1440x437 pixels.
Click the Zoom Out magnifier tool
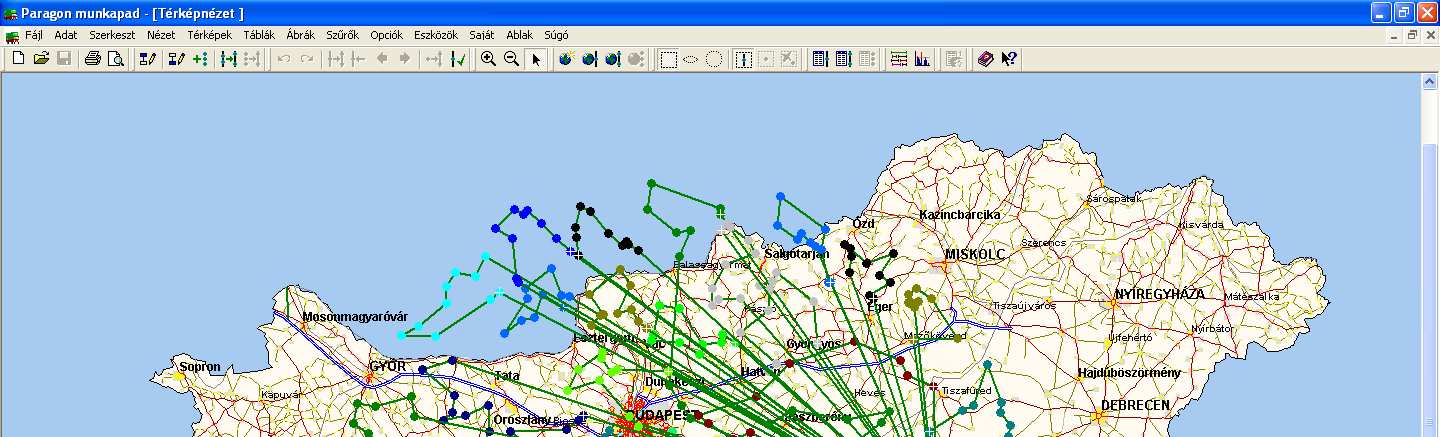tap(511, 59)
